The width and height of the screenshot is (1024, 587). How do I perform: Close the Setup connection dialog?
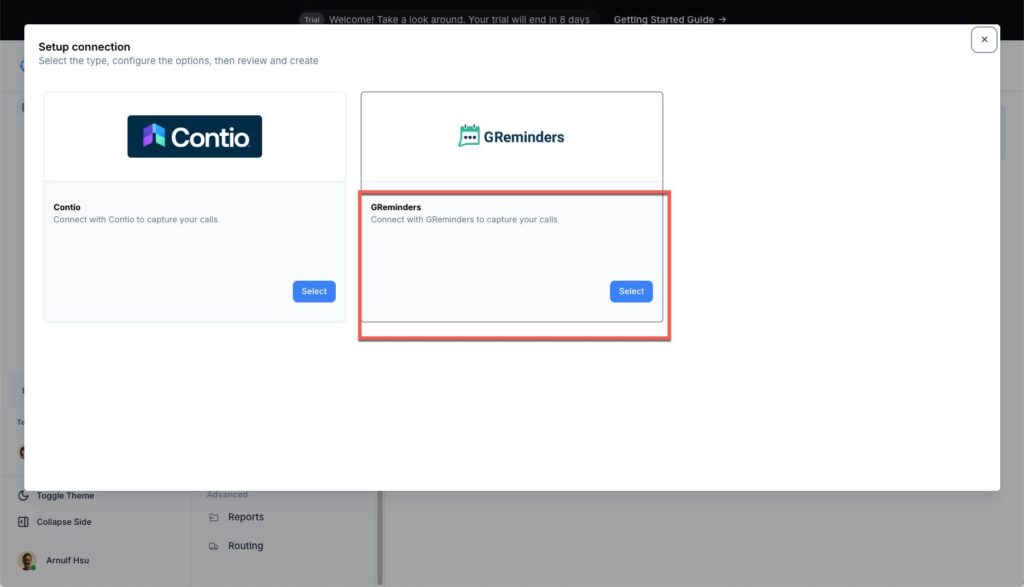[984, 40]
